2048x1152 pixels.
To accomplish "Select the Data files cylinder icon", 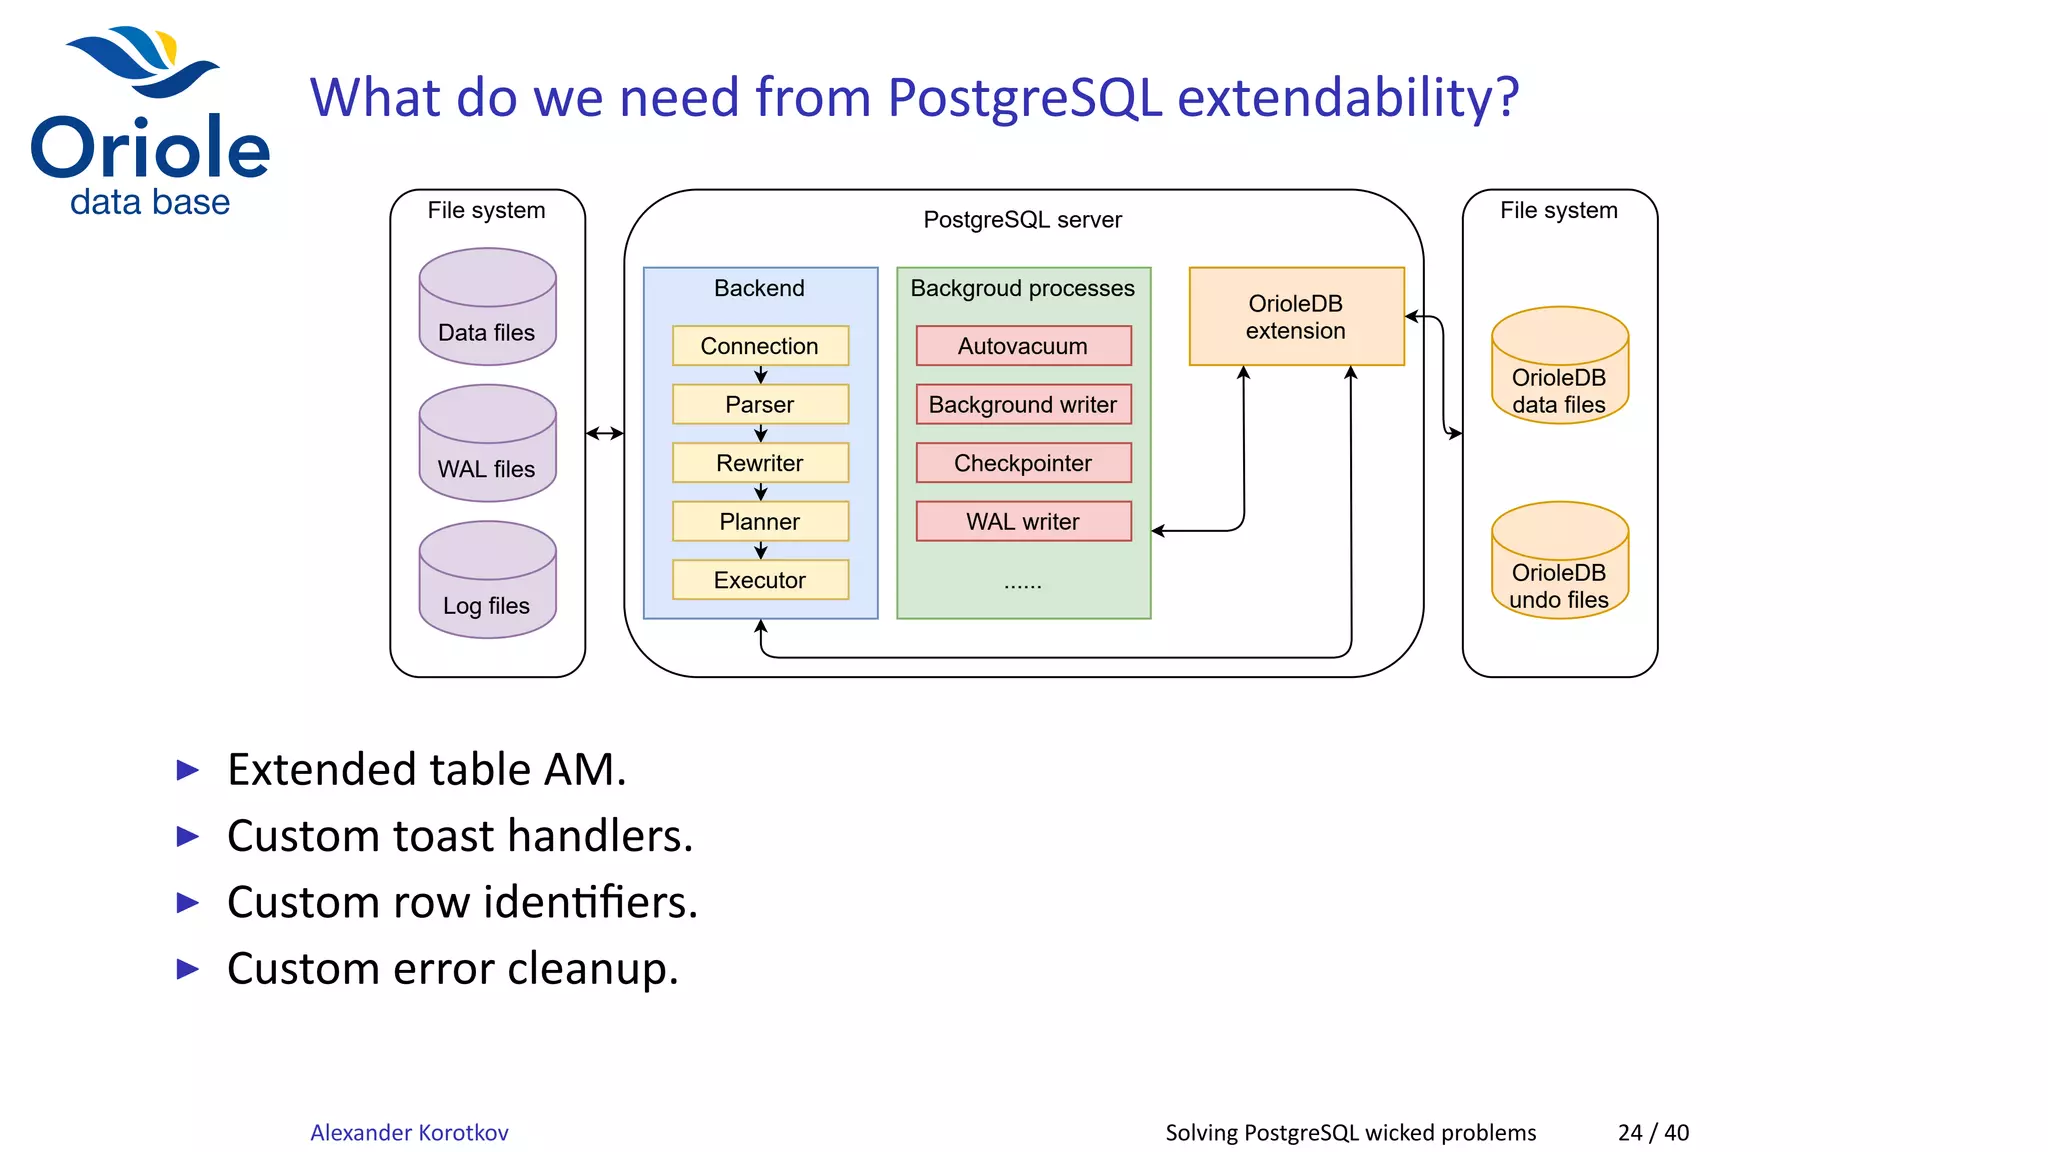I will click(x=487, y=307).
